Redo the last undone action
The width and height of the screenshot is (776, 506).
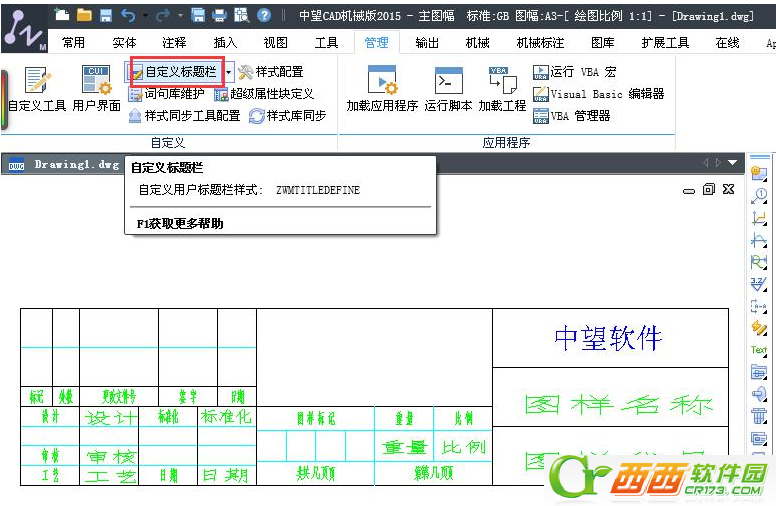coord(162,16)
